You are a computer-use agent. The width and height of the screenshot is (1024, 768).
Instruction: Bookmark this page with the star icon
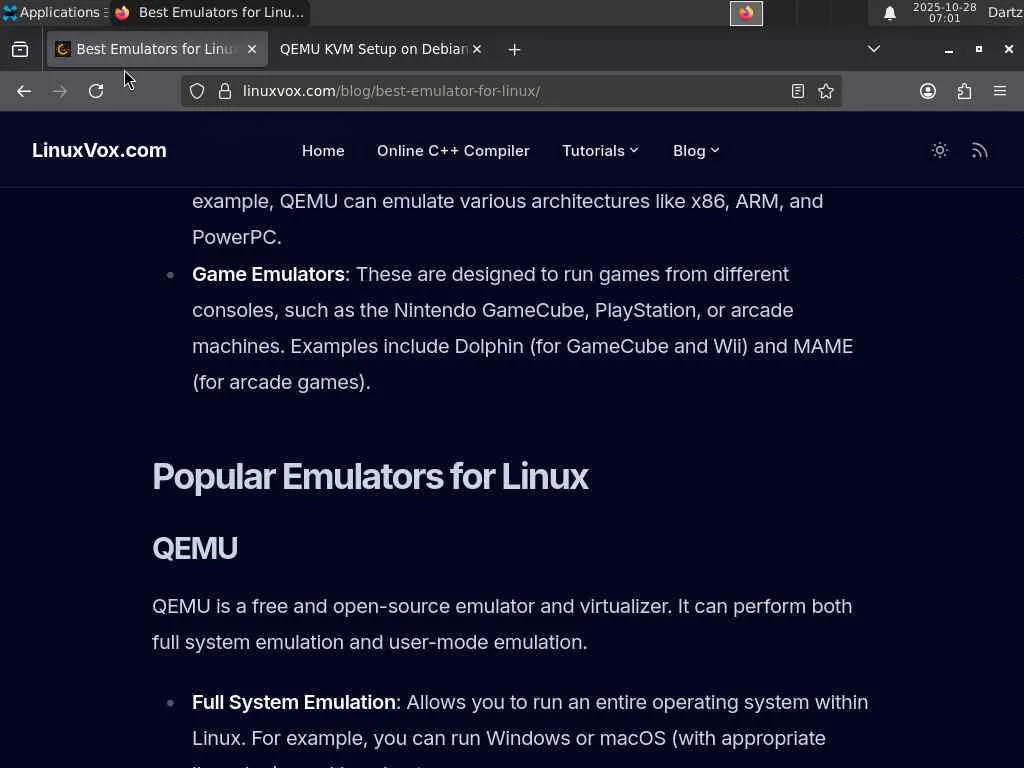(x=825, y=91)
